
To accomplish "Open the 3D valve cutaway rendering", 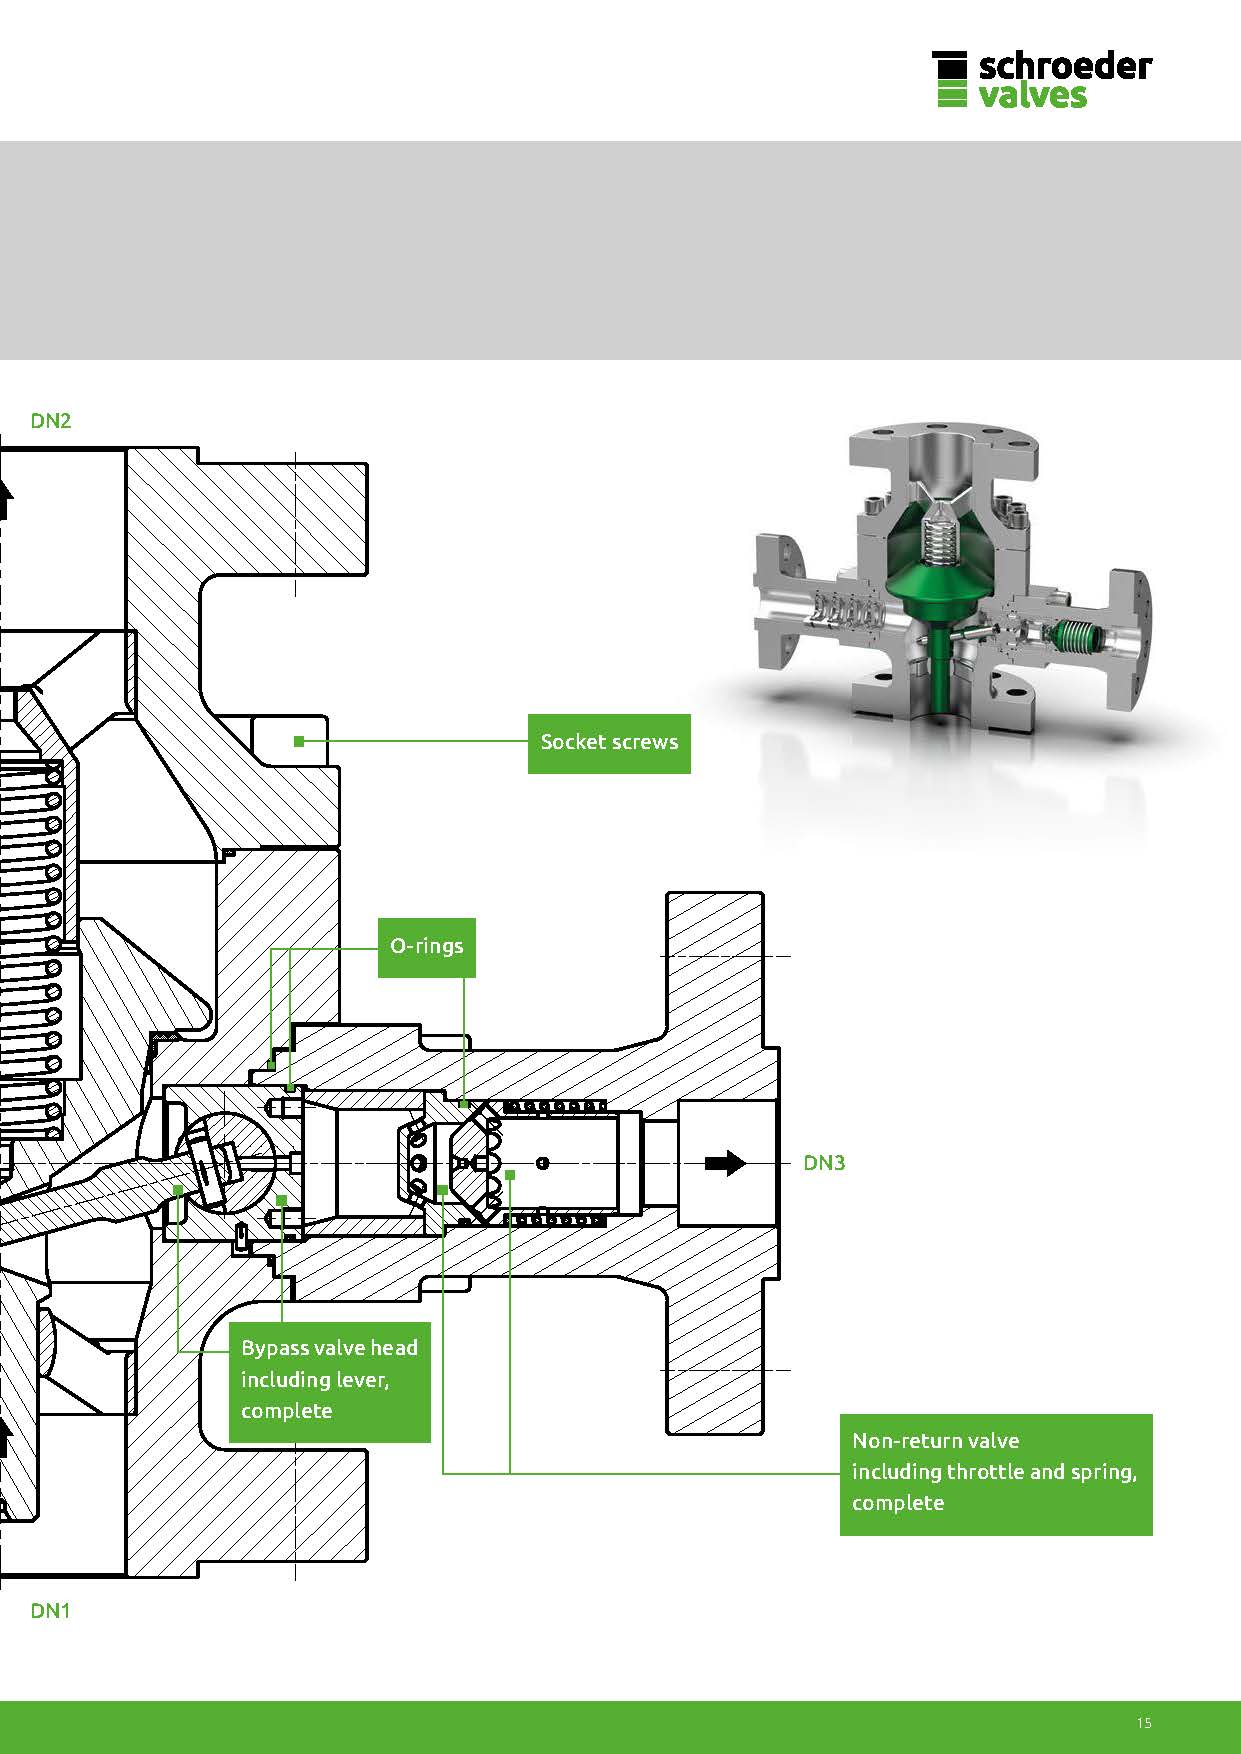I will click(x=950, y=580).
